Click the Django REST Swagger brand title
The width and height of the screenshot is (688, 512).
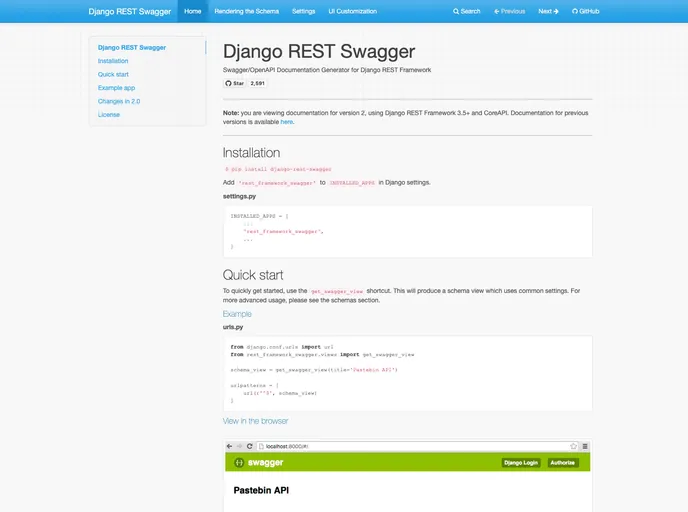(129, 11)
